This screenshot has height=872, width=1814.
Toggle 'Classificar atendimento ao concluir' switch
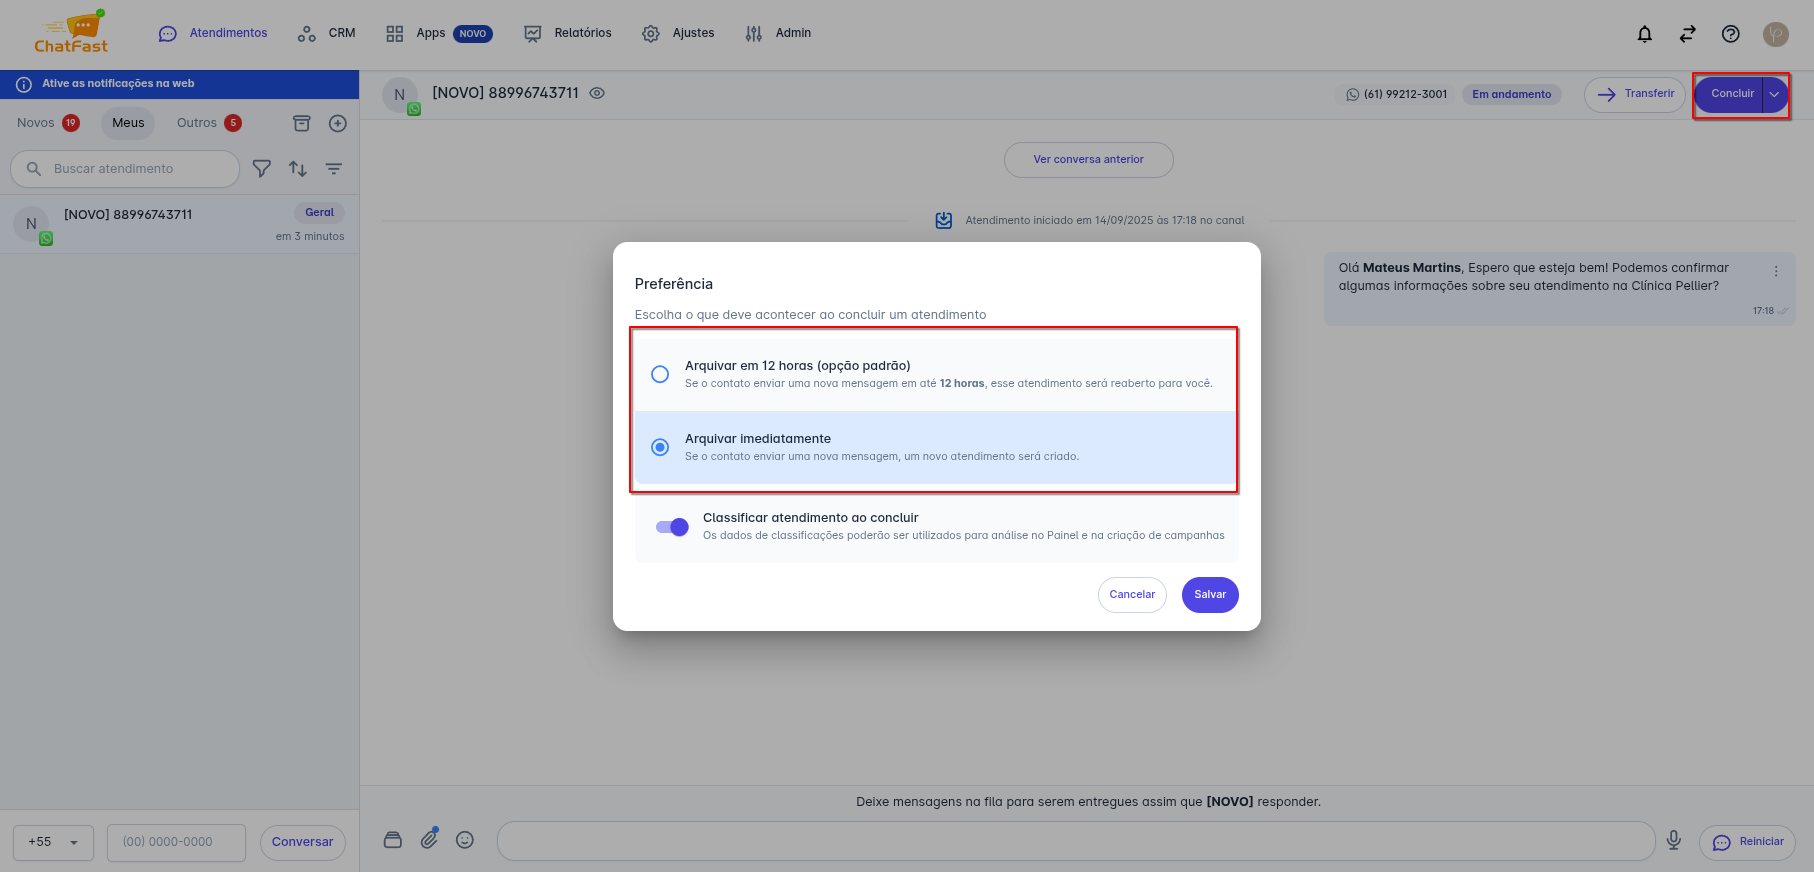[672, 527]
